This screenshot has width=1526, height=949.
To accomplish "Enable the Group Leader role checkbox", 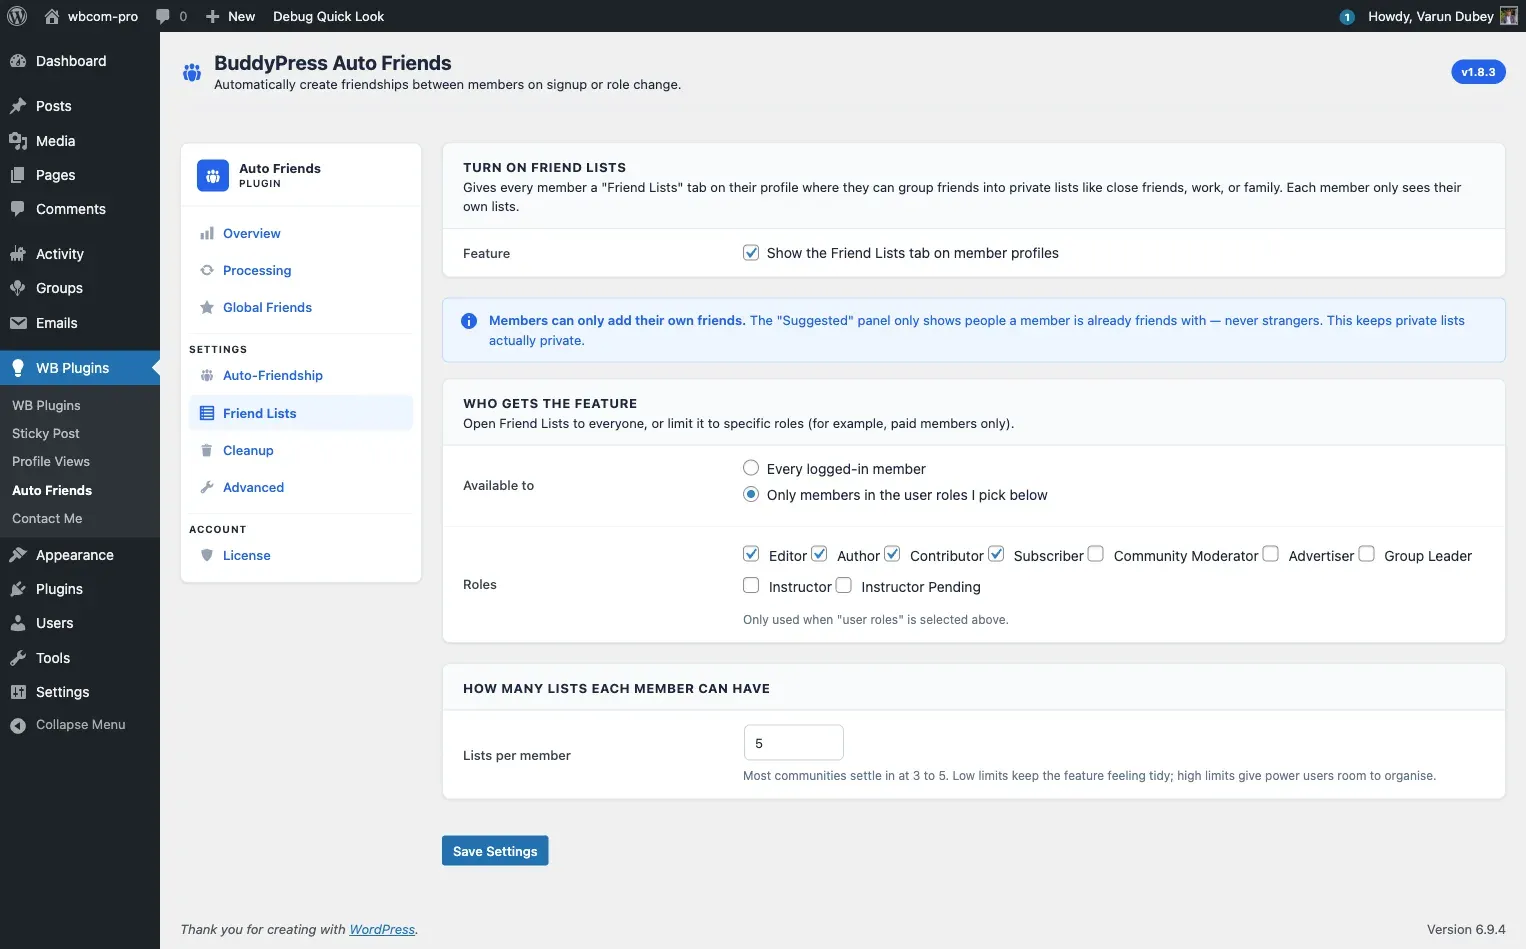I will [1367, 554].
